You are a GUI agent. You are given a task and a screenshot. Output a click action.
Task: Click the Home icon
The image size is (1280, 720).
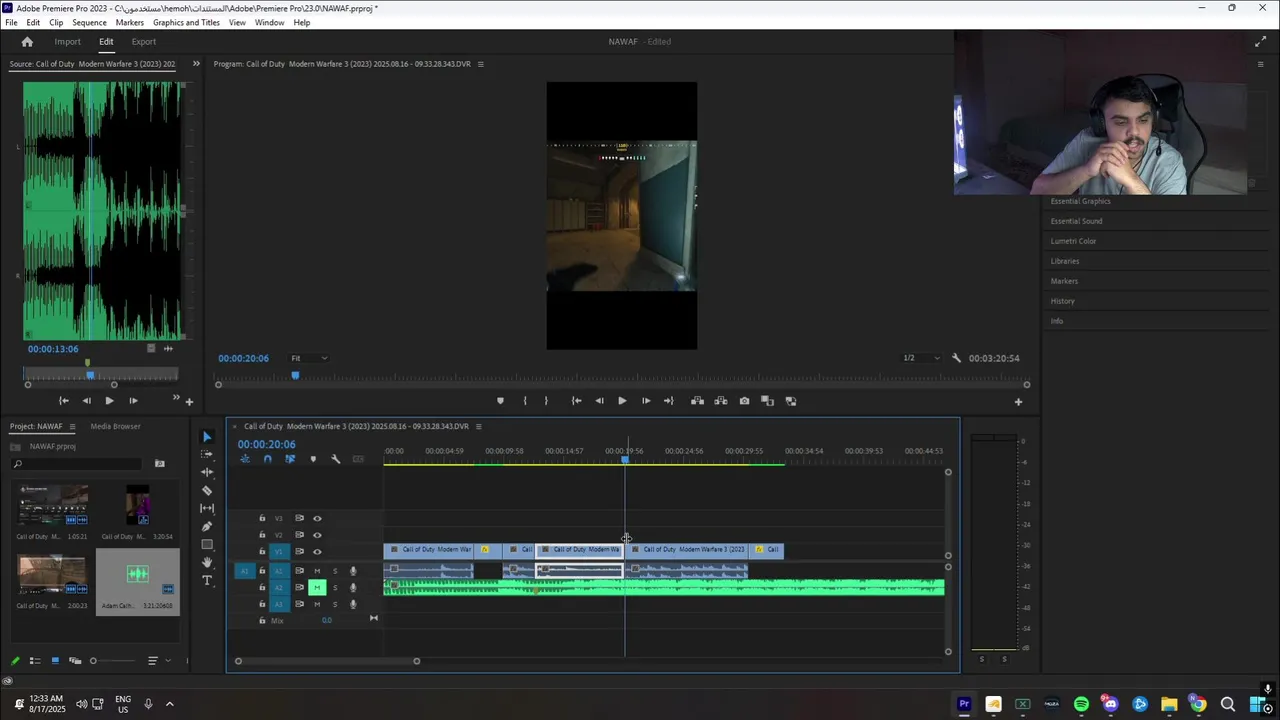[27, 42]
